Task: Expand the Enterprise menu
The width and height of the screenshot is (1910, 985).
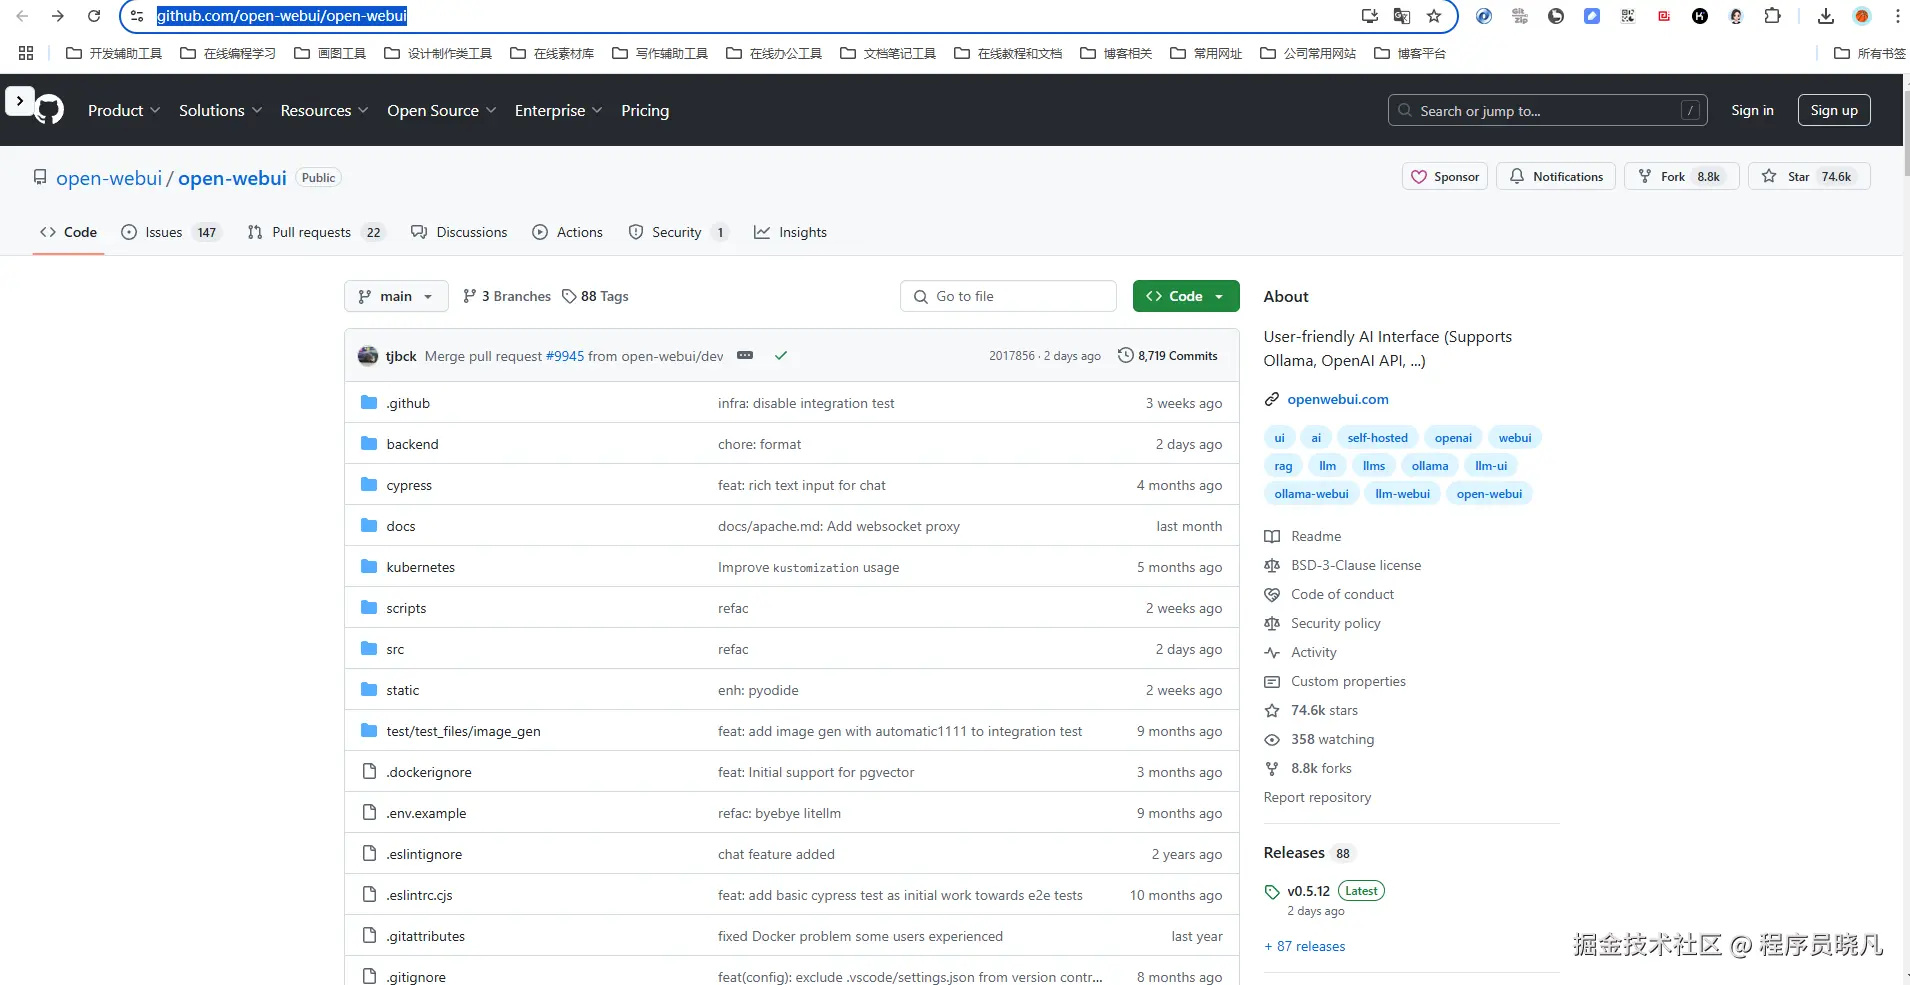Action: point(558,110)
